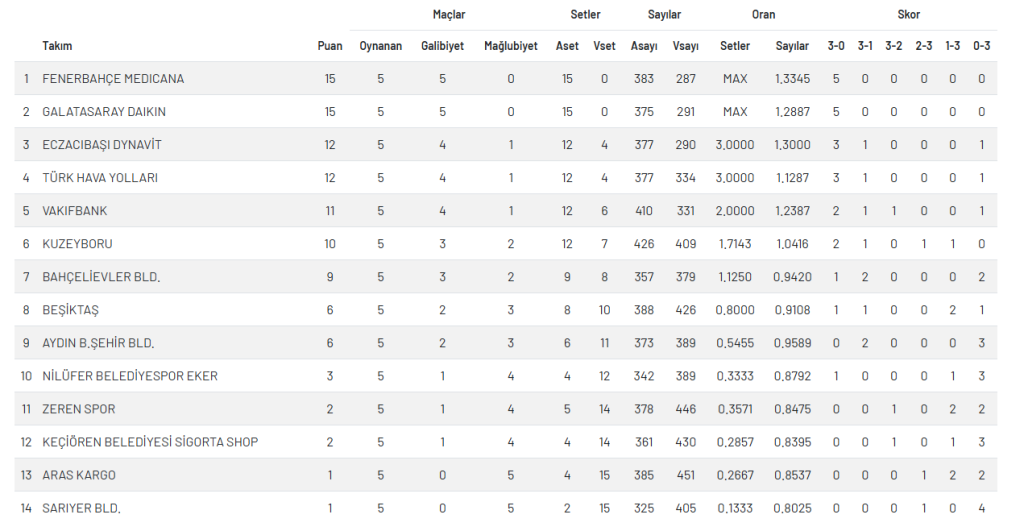Image resolution: width=1024 pixels, height=531 pixels.
Task: Click KUZEYBORU team name
Action: (77, 244)
